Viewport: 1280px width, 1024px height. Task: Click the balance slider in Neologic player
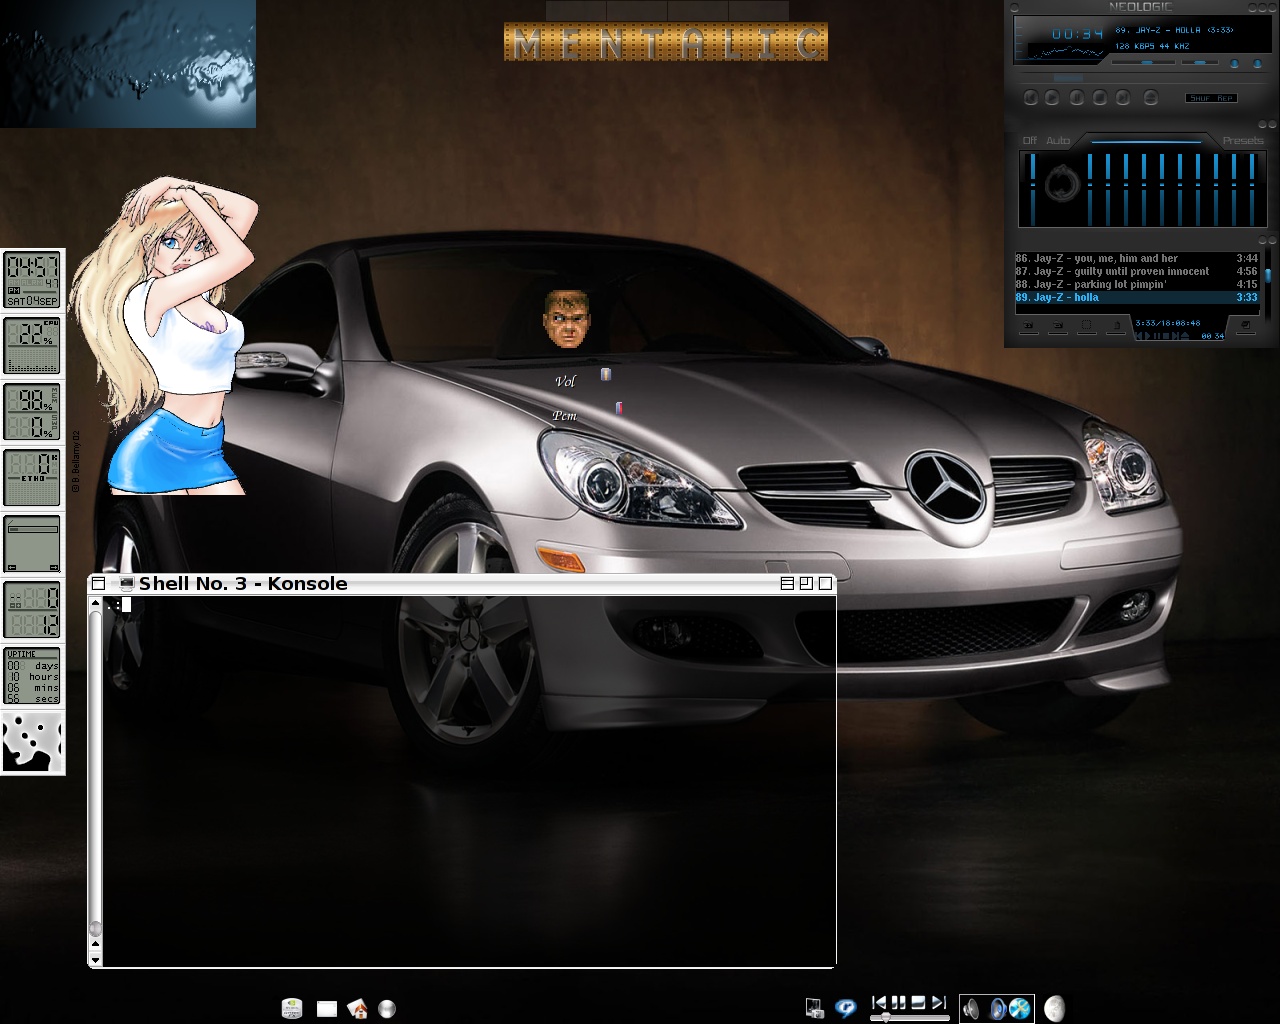1200,62
